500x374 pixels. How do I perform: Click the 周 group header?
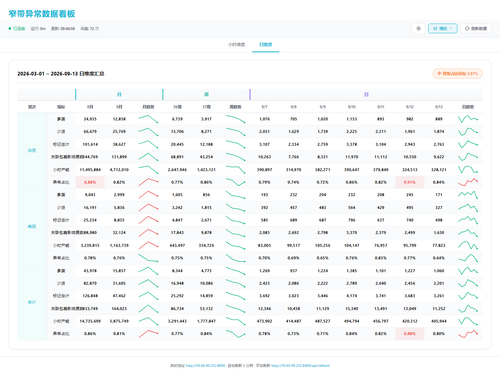[x=206, y=94]
